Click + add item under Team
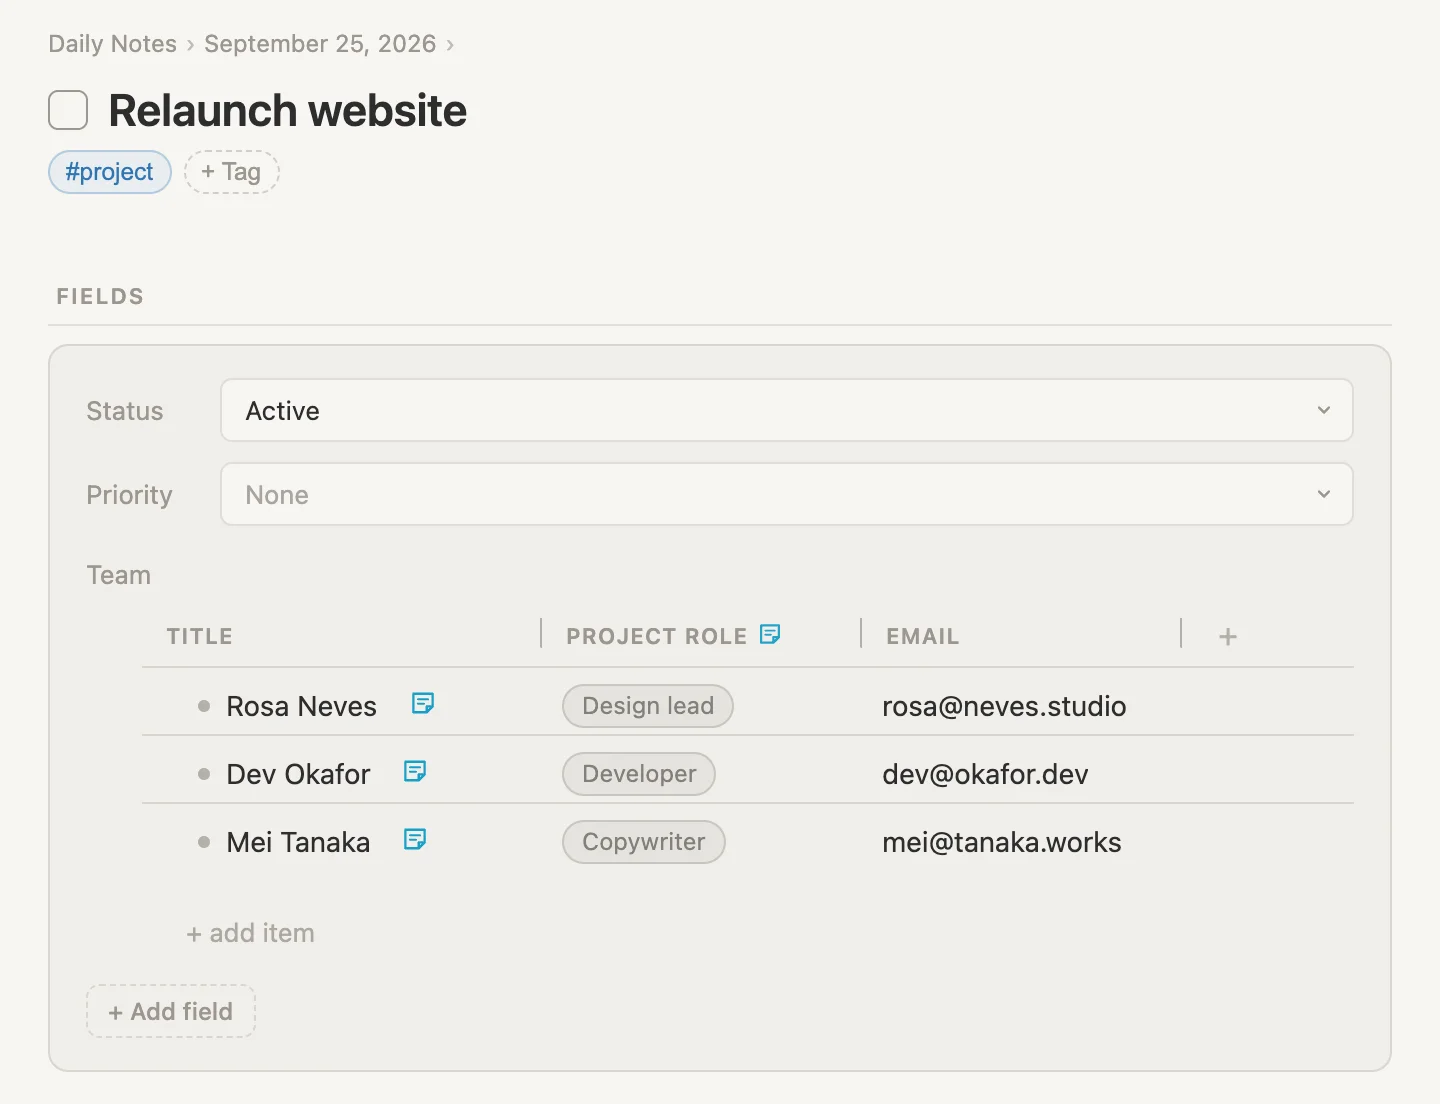1440x1104 pixels. 250,933
